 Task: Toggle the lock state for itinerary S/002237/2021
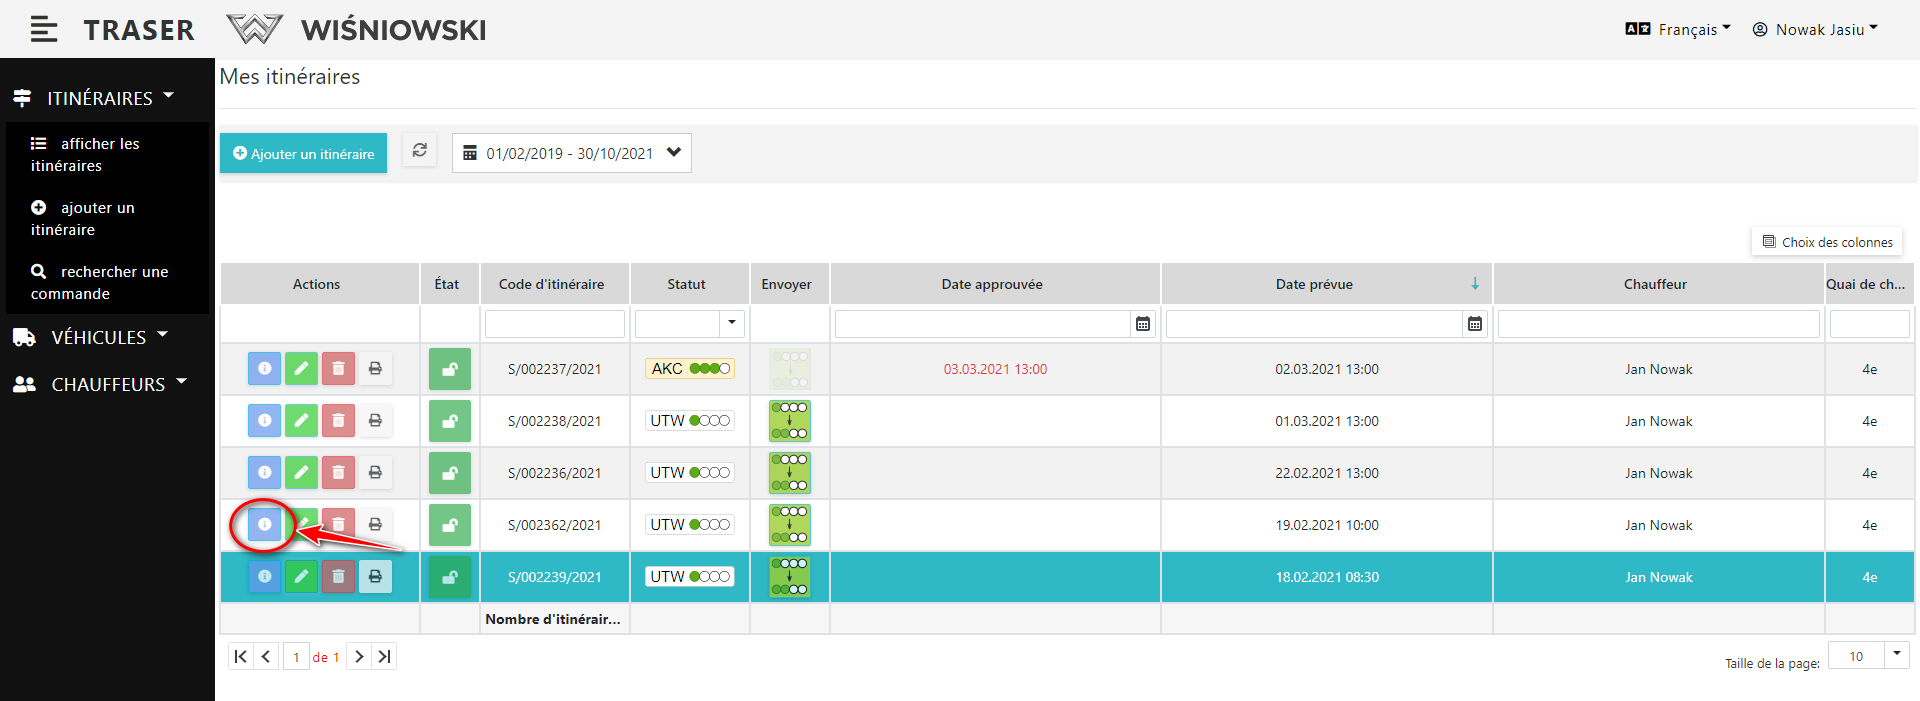[450, 369]
